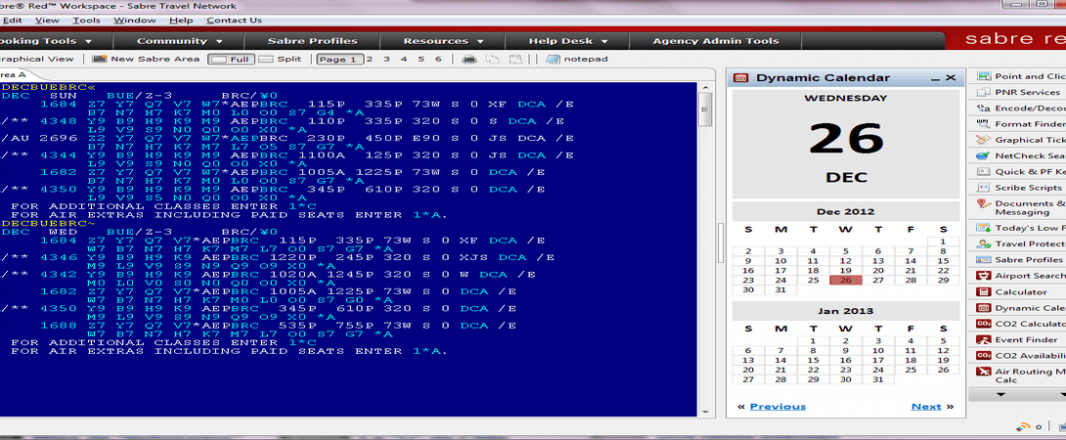Open the Encode/Decode tool icon
Viewport: 1066px width, 440px height.
pos(983,108)
